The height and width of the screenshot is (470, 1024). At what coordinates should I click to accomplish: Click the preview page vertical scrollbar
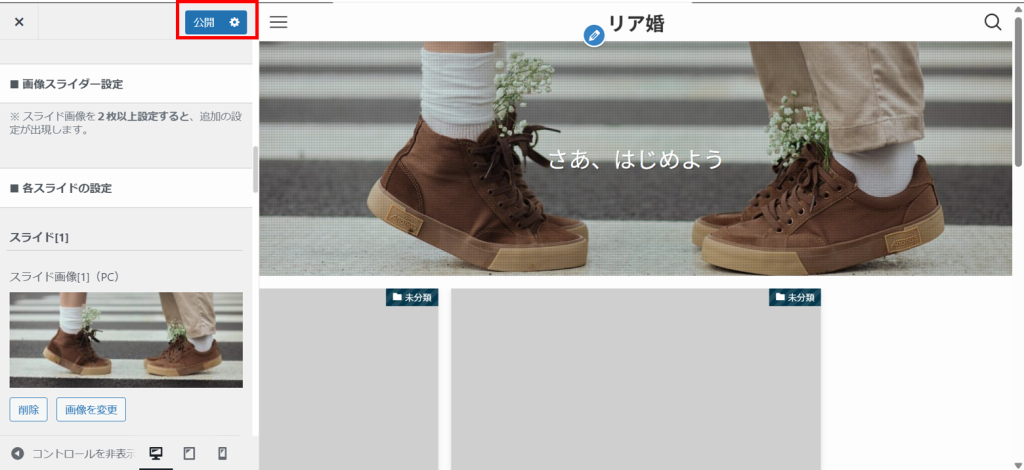[x=1018, y=100]
